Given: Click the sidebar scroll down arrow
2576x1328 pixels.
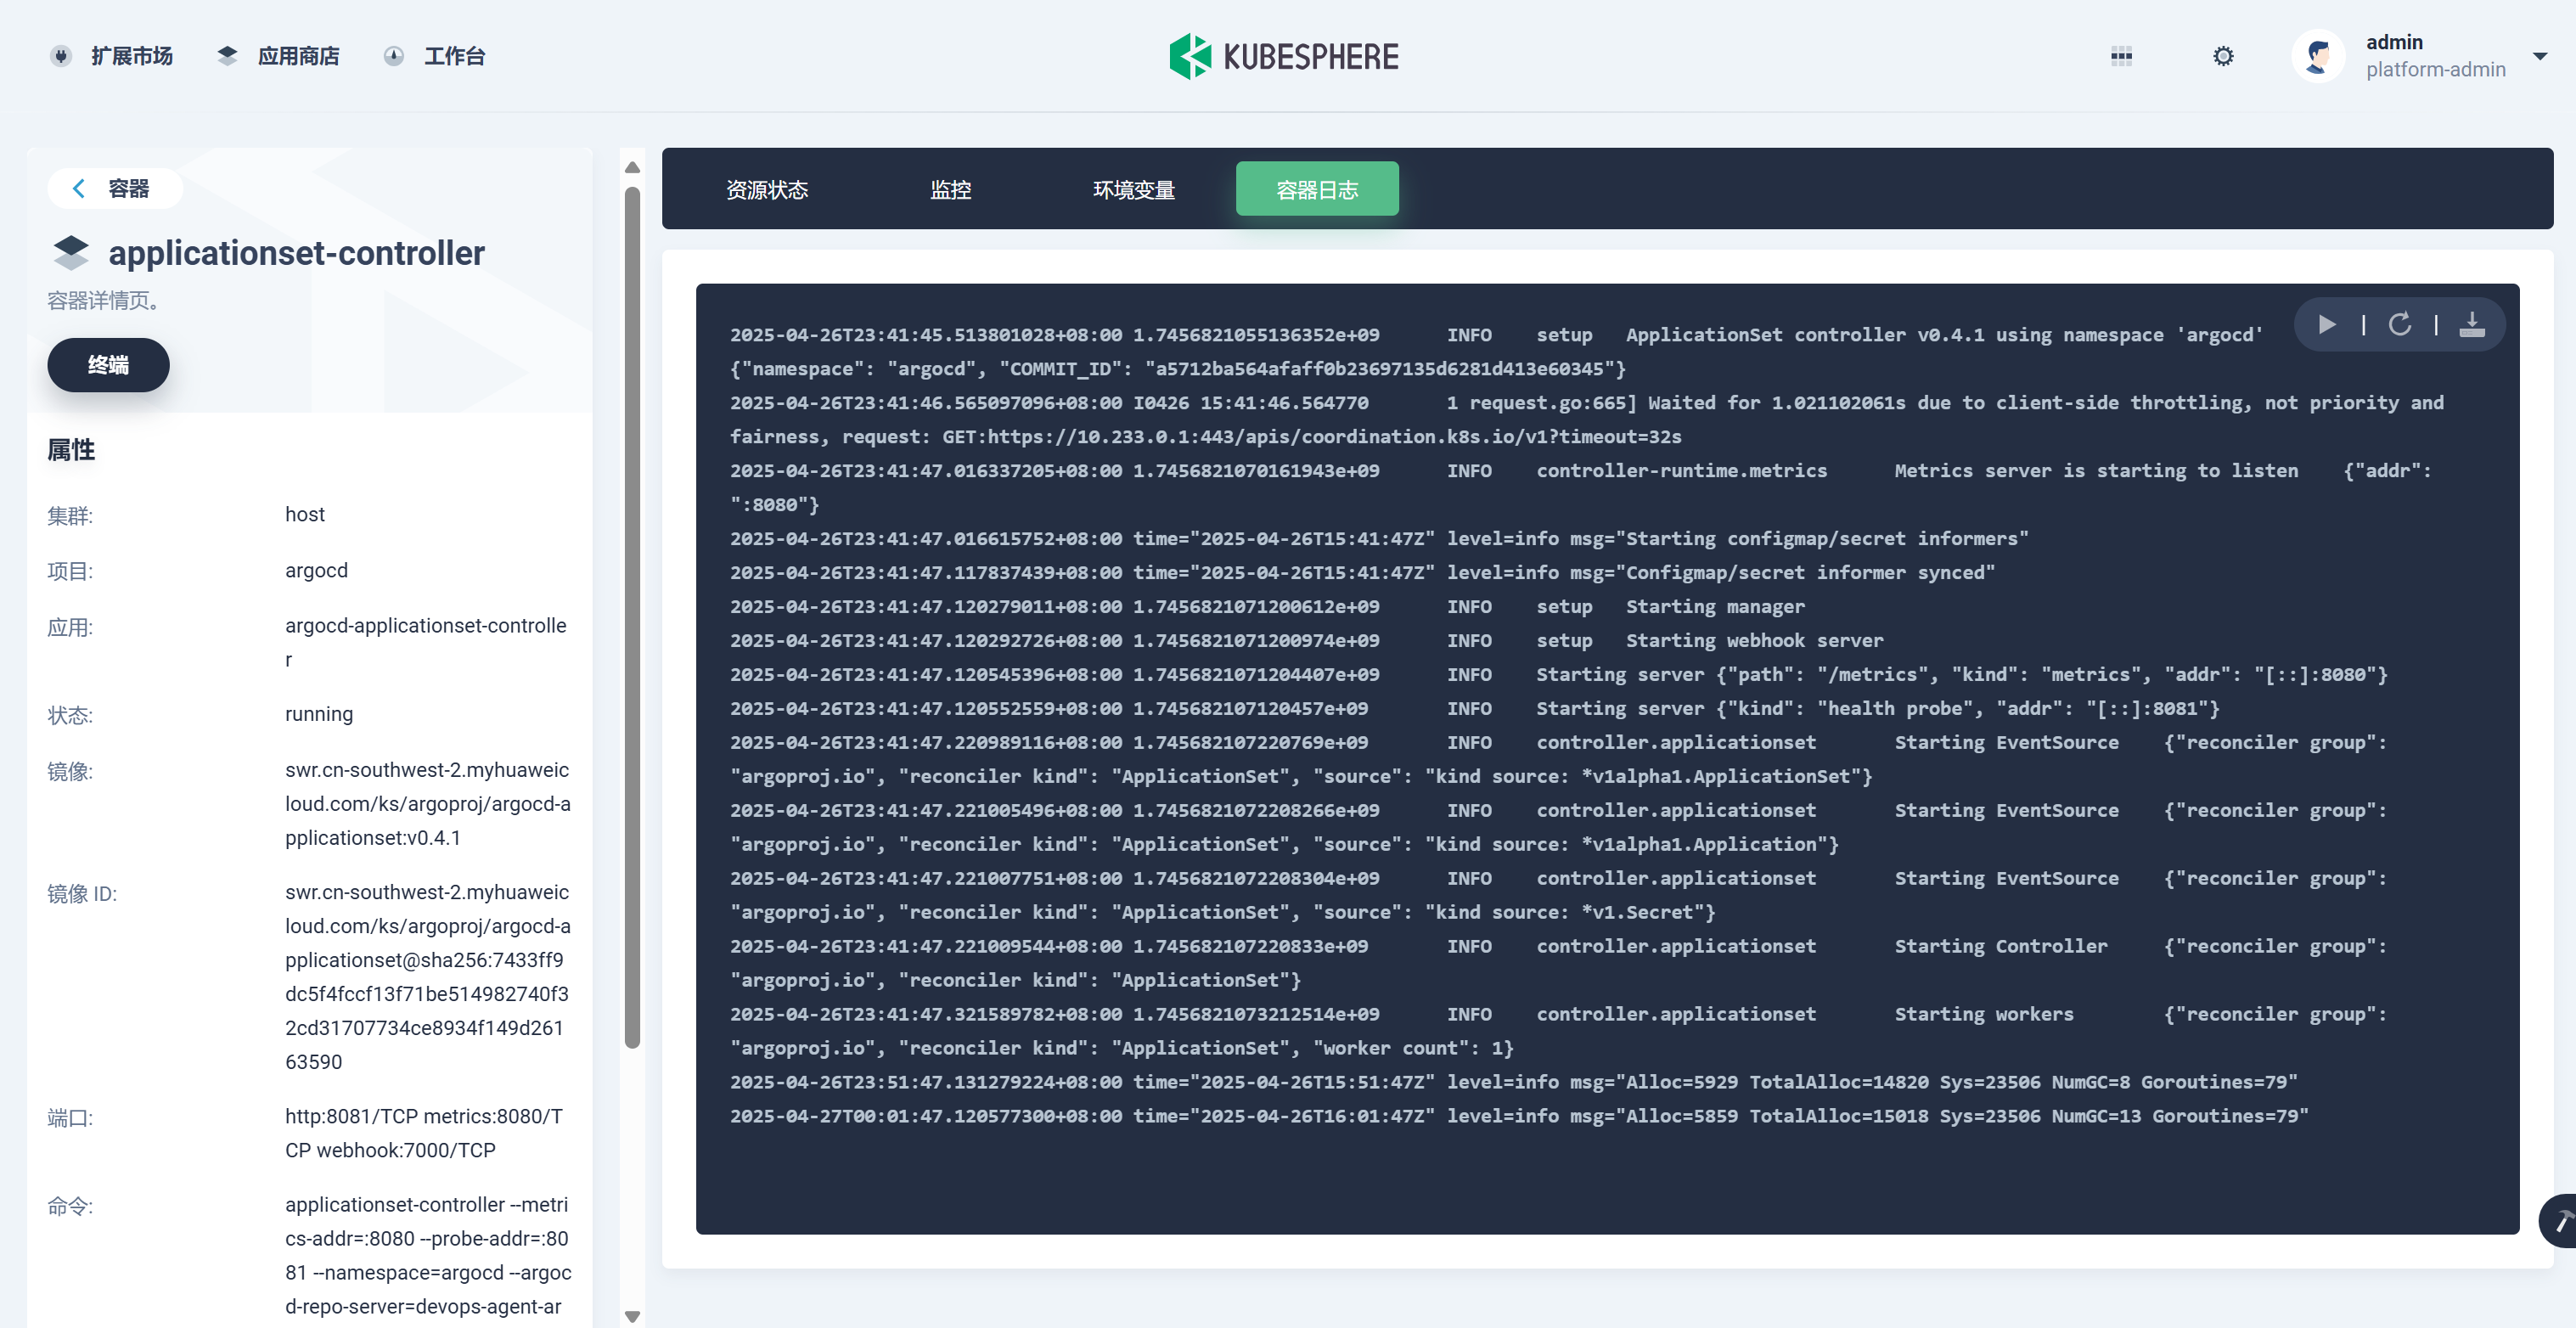Looking at the screenshot, I should coord(632,1316).
